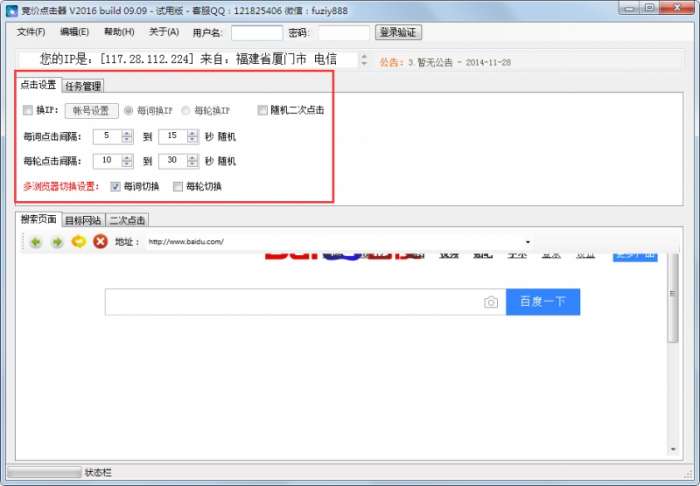Click inside the Baidu search text box
The image size is (700, 486).
[x=294, y=302]
